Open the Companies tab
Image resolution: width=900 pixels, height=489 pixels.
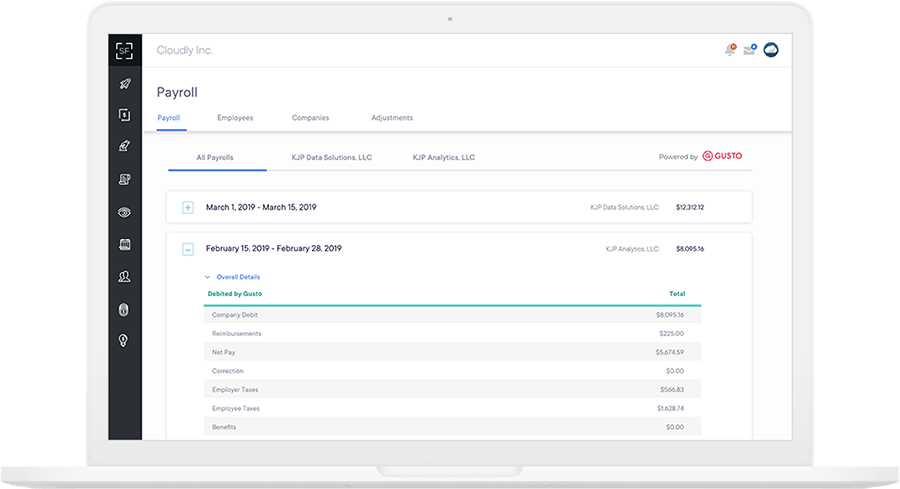click(310, 118)
